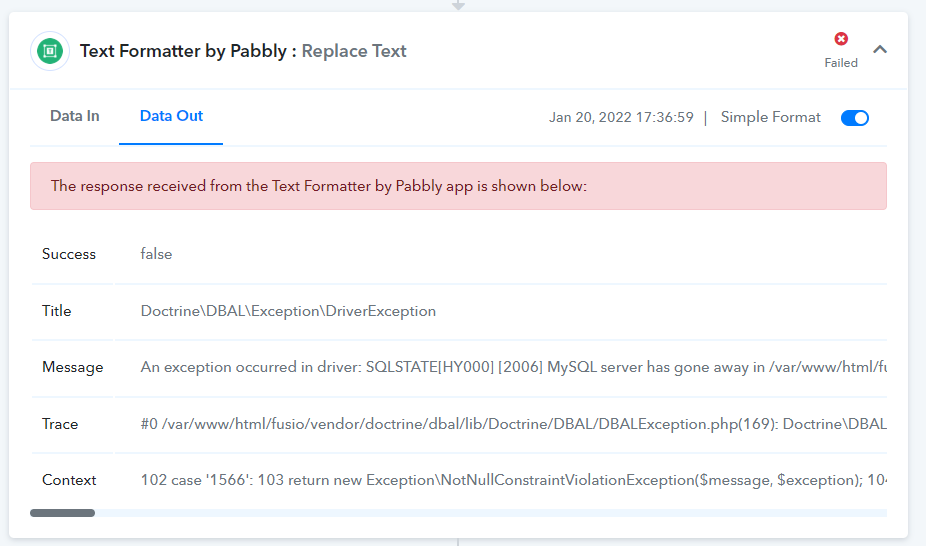926x546 pixels.
Task: Click the Trace field label
Action: click(60, 424)
